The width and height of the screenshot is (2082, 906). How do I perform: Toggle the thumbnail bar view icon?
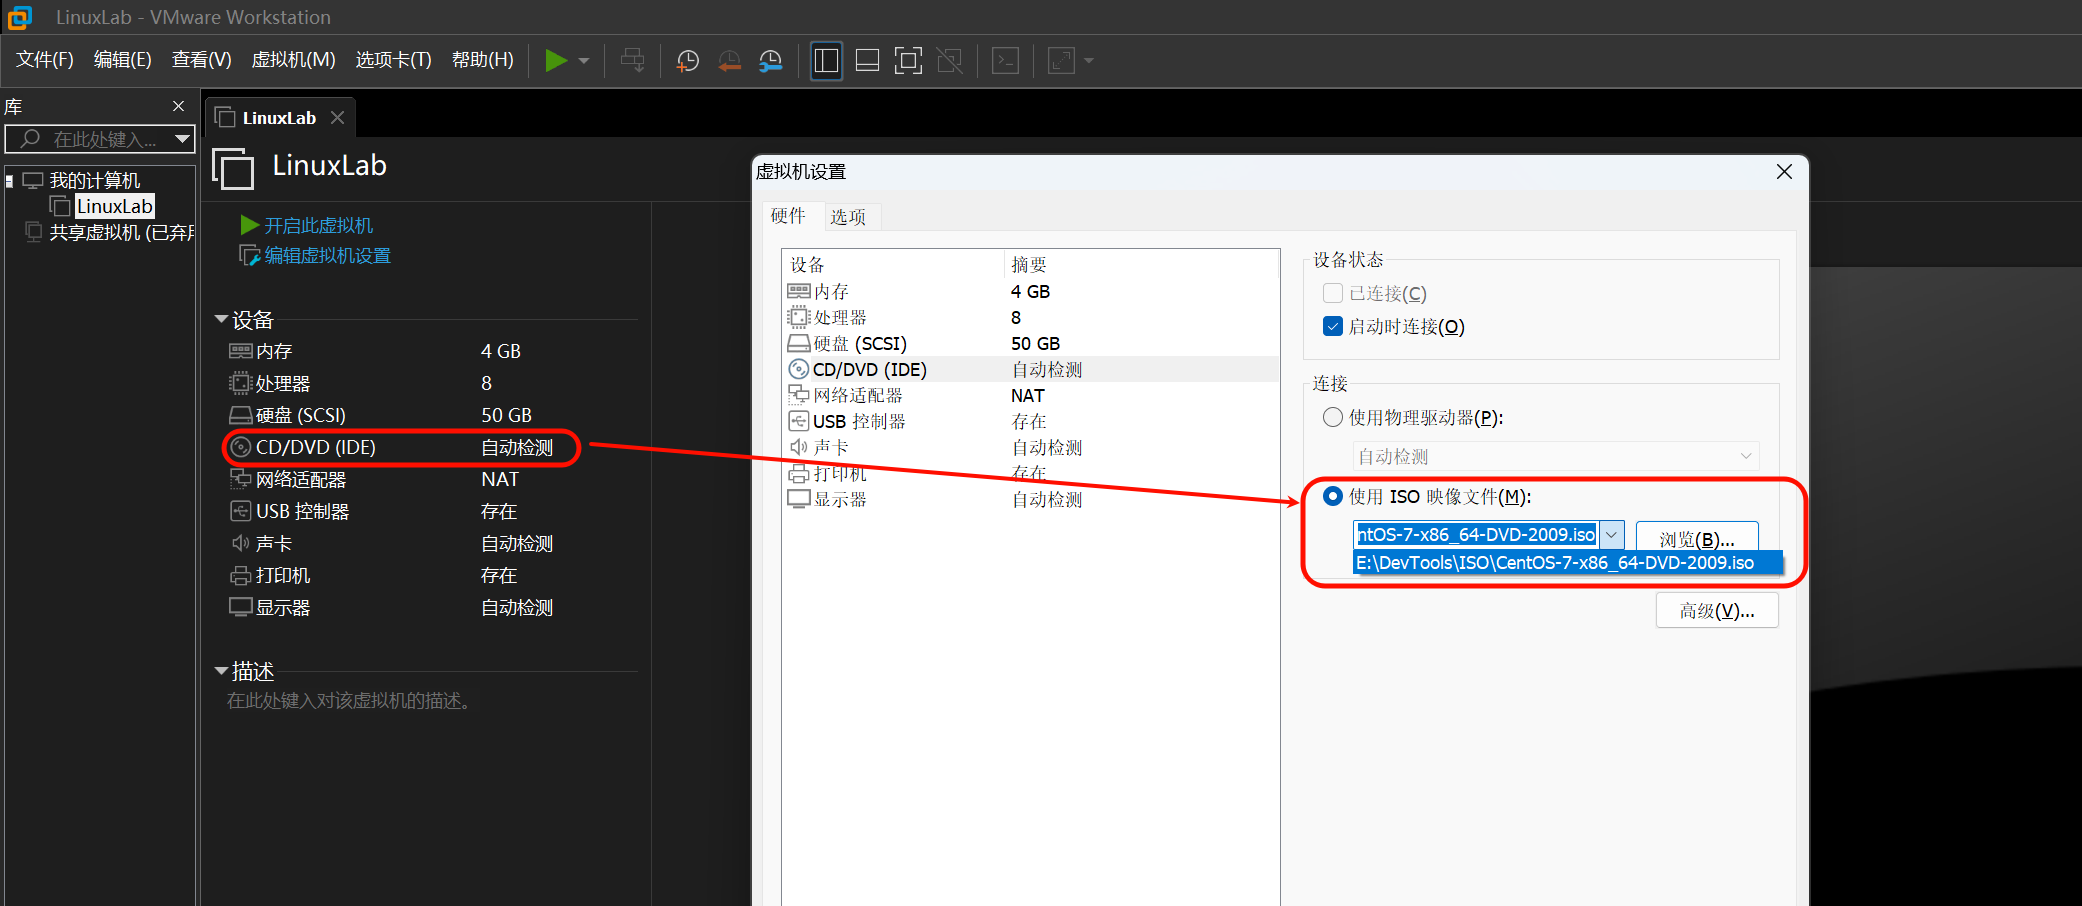point(867,61)
